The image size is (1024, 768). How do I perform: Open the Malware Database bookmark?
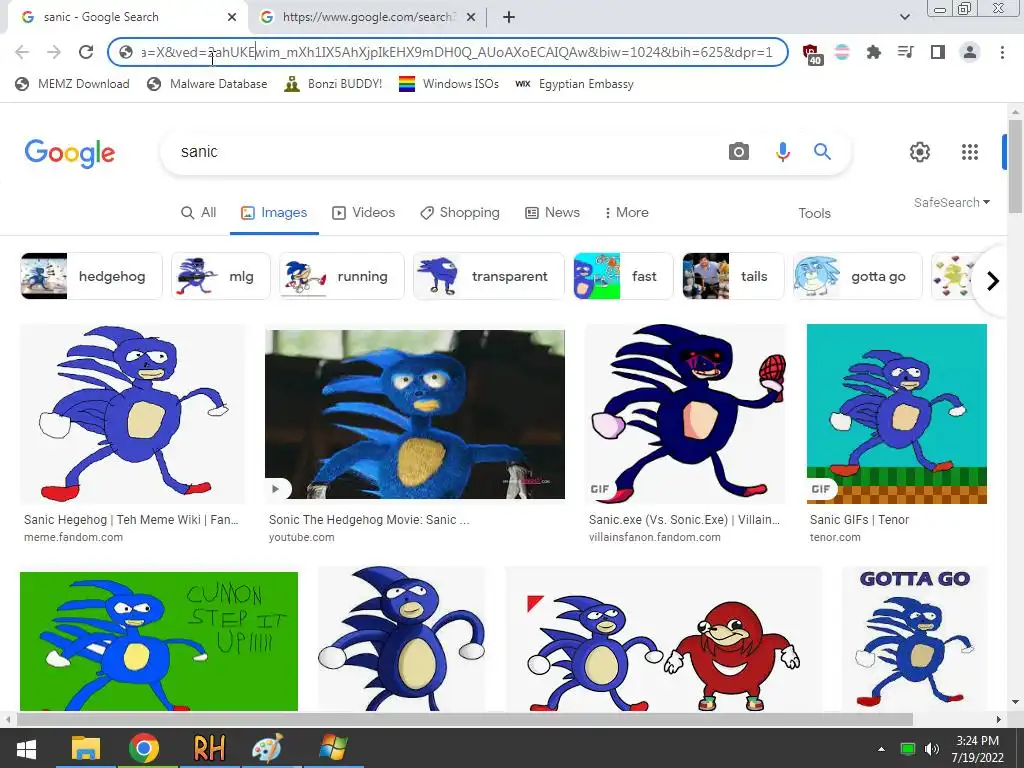click(x=207, y=84)
